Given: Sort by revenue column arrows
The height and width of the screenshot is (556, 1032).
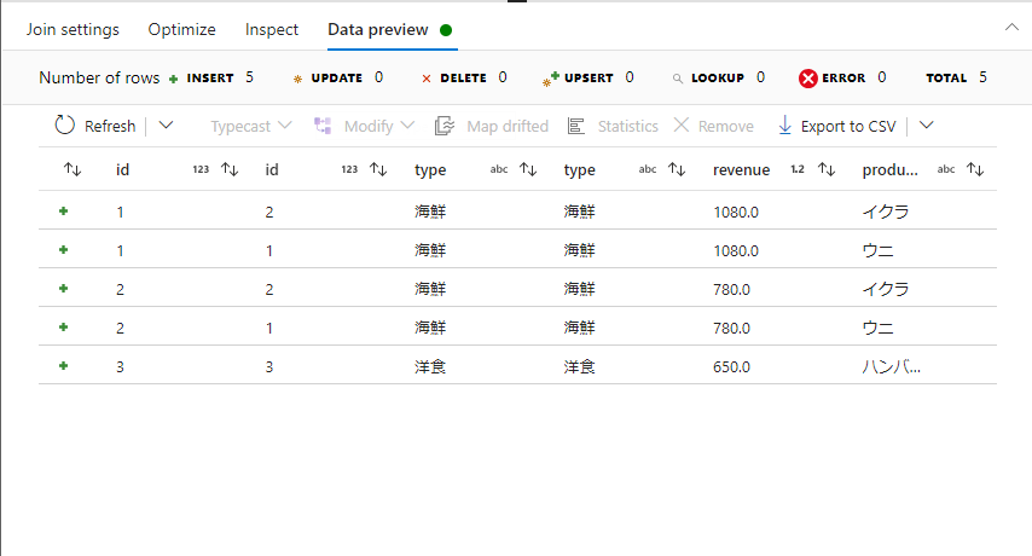Looking at the screenshot, I should pos(826,170).
